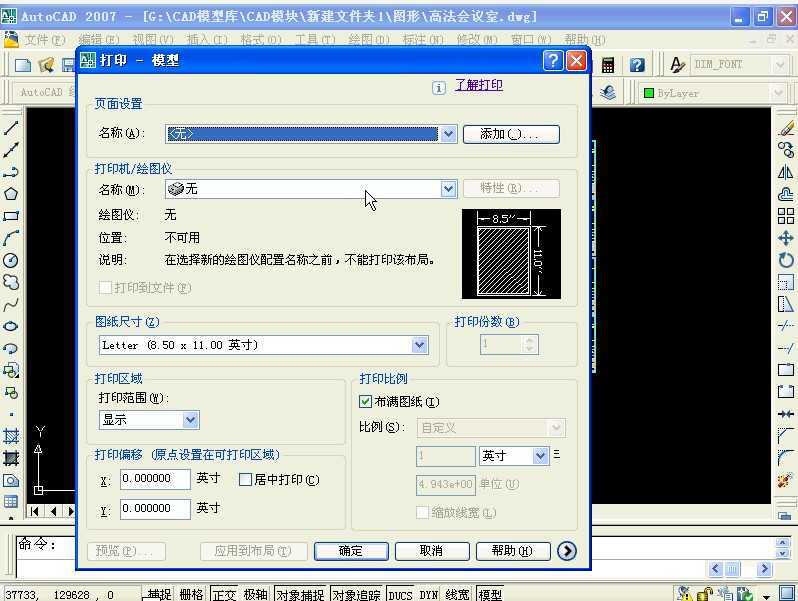This screenshot has width=798, height=601.
Task: Select the Line tool in the draw toolbar
Action: pyautogui.click(x=11, y=128)
